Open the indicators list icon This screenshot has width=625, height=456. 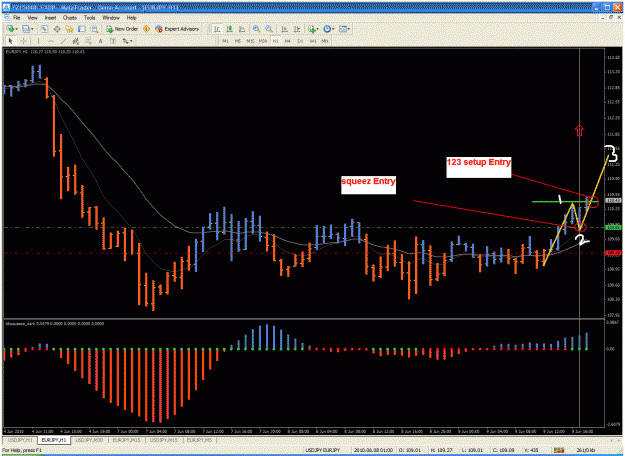pos(311,29)
